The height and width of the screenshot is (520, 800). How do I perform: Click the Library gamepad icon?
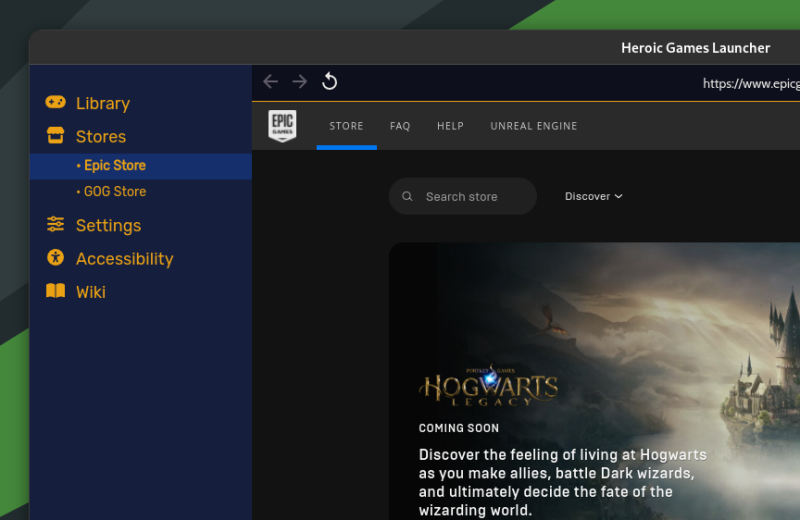[55, 102]
